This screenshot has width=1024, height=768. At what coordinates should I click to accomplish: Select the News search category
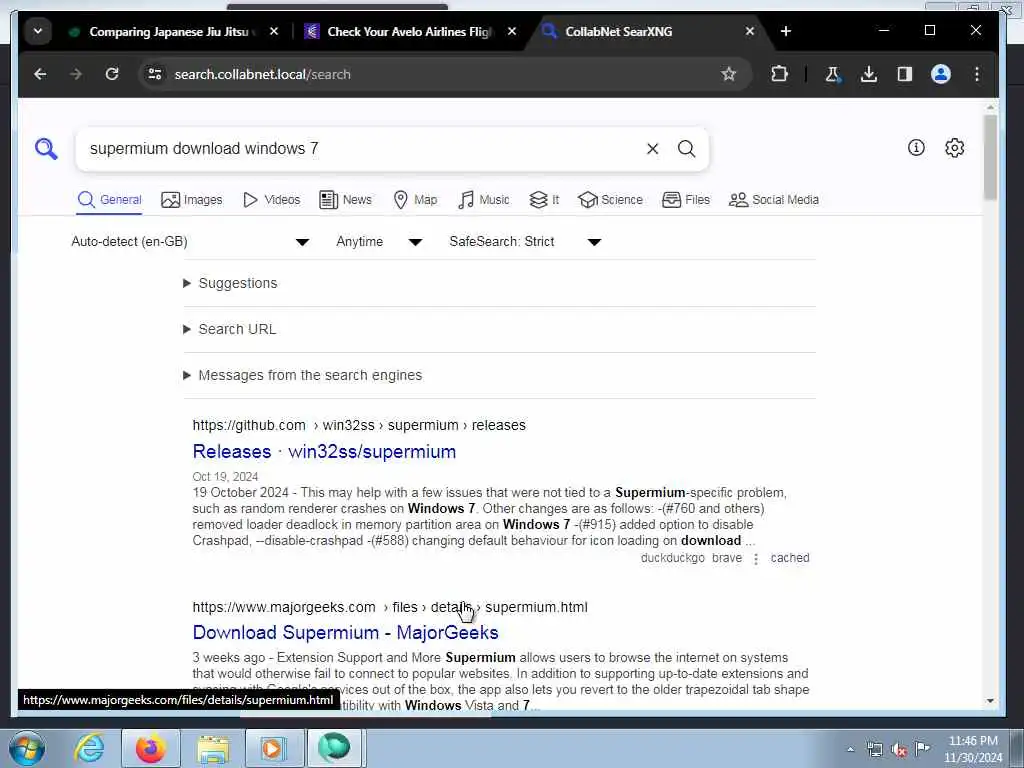coord(345,200)
